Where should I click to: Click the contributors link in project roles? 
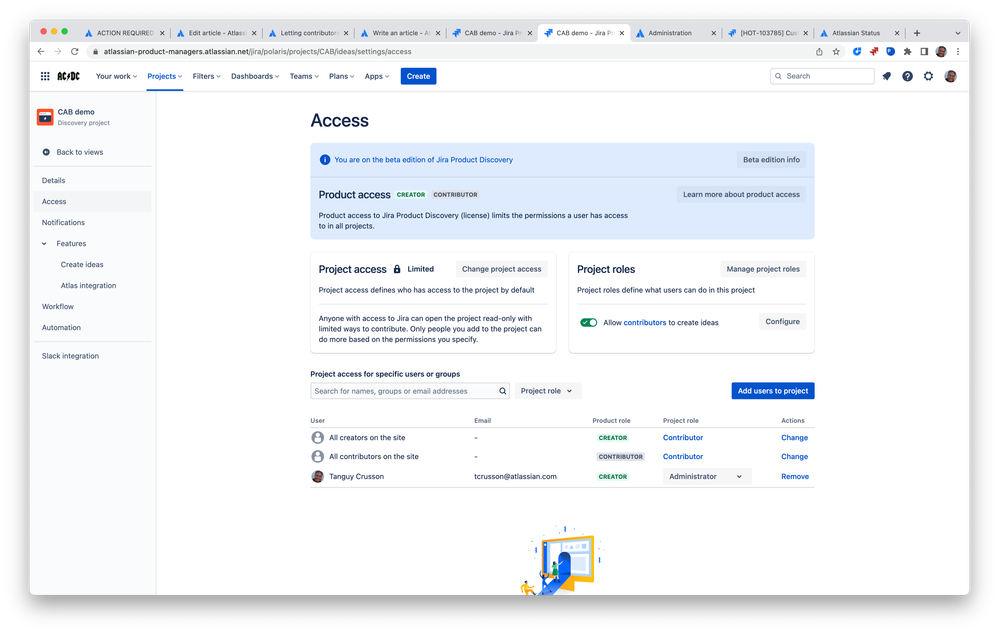click(644, 323)
